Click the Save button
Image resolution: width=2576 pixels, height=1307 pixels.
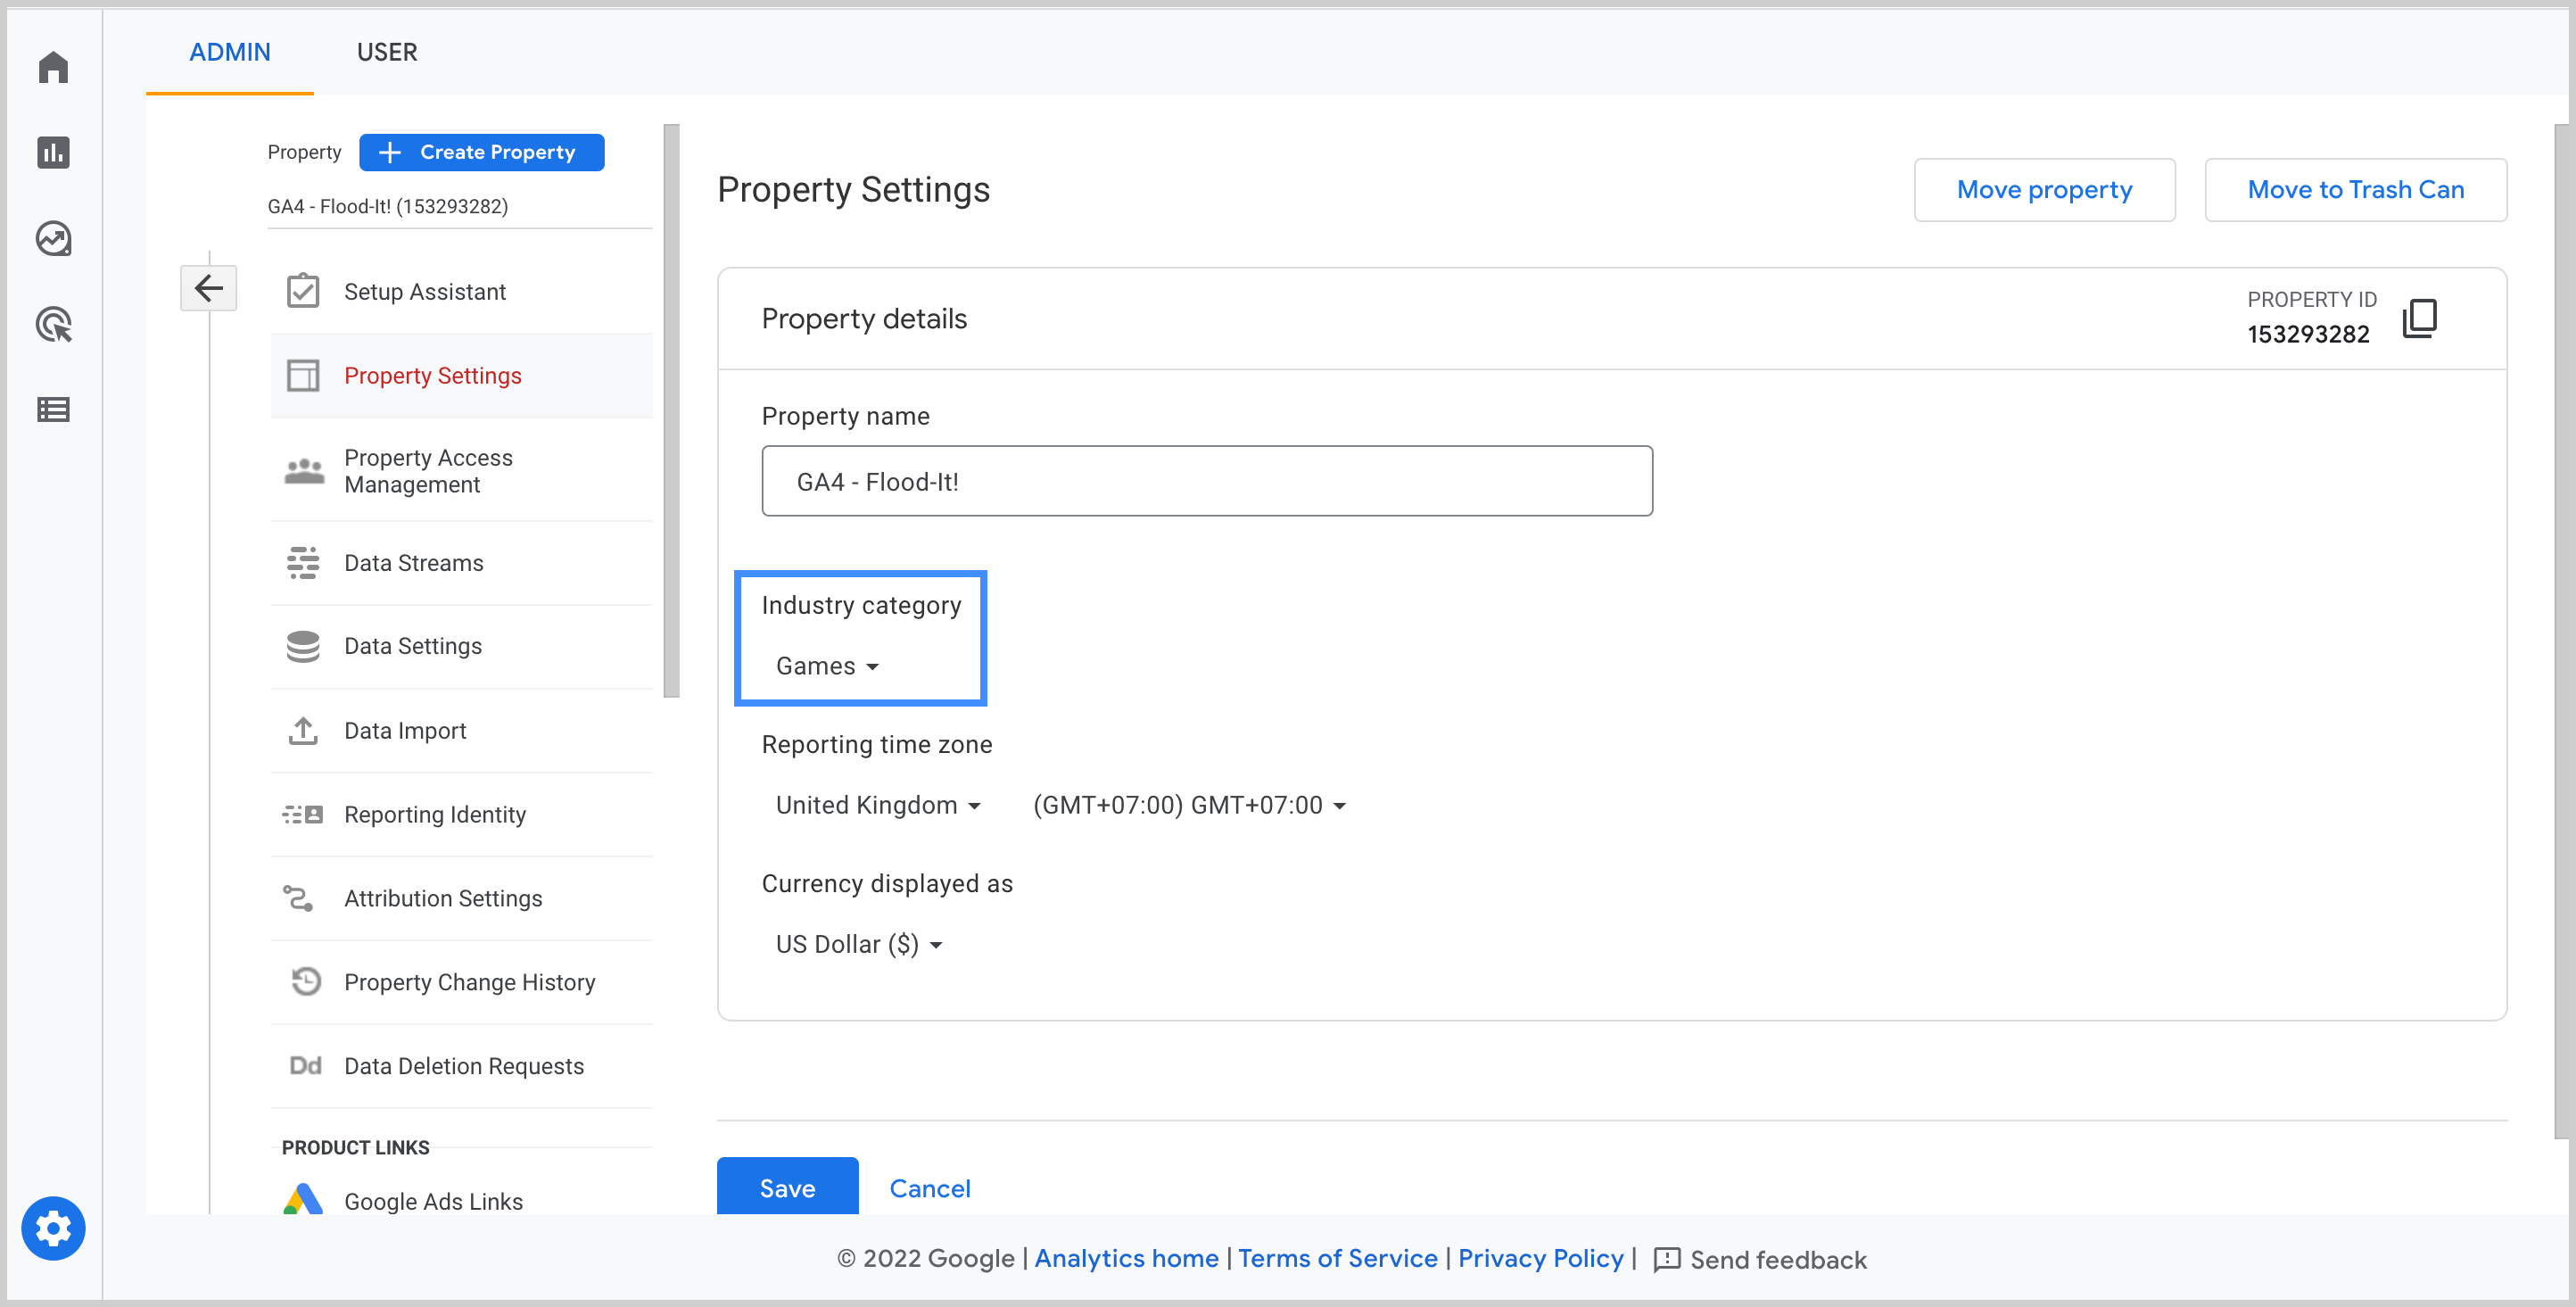pyautogui.click(x=787, y=1187)
